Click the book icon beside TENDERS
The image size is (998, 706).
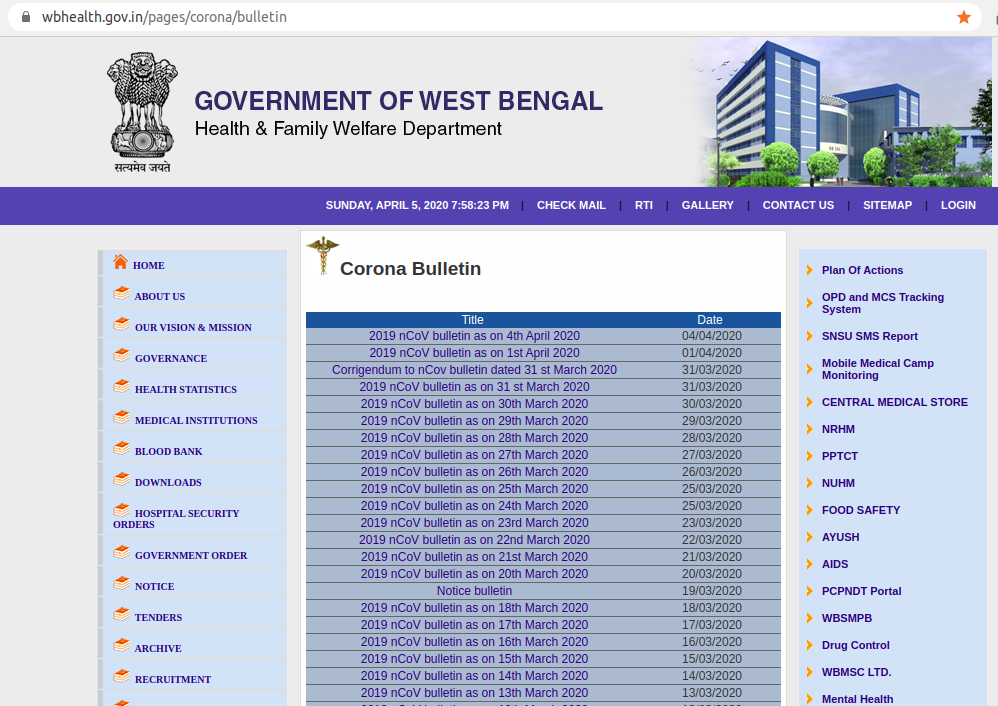pyautogui.click(x=122, y=614)
